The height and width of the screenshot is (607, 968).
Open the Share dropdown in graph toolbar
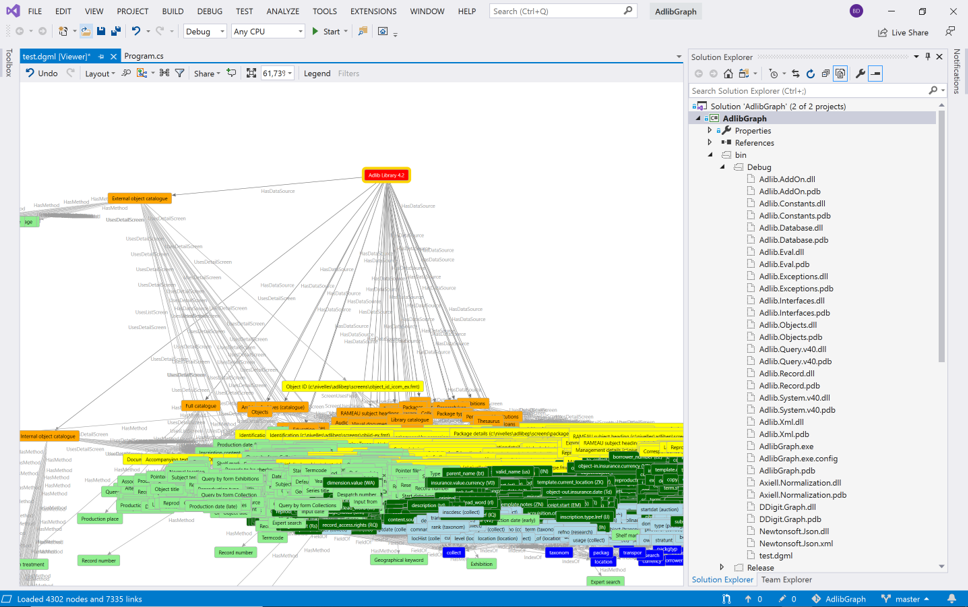(x=207, y=73)
